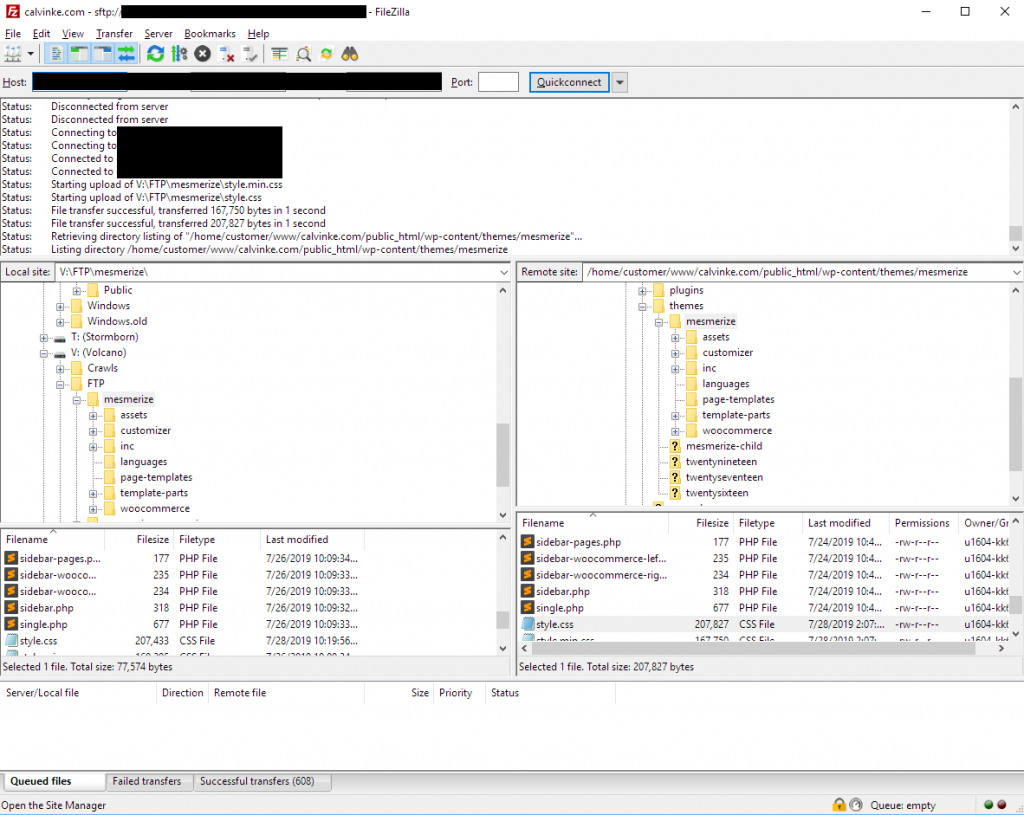The height and width of the screenshot is (815, 1024).
Task: Click the speed limits status bar icon
Action: (x=856, y=805)
